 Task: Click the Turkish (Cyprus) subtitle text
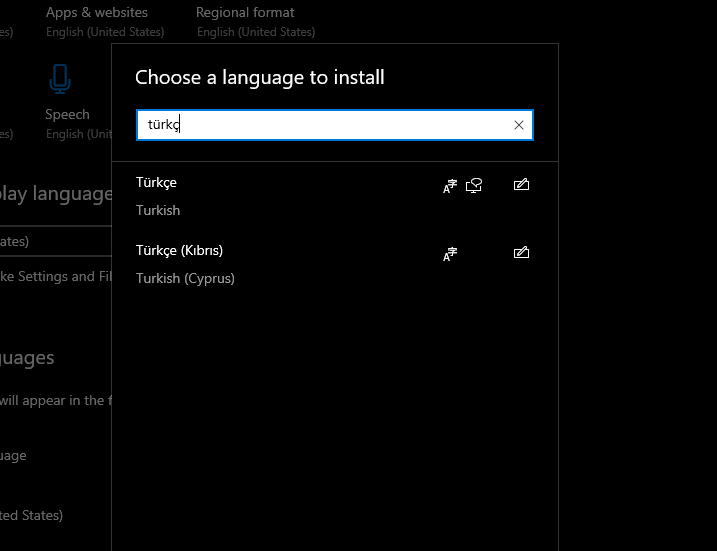pyautogui.click(x=185, y=278)
